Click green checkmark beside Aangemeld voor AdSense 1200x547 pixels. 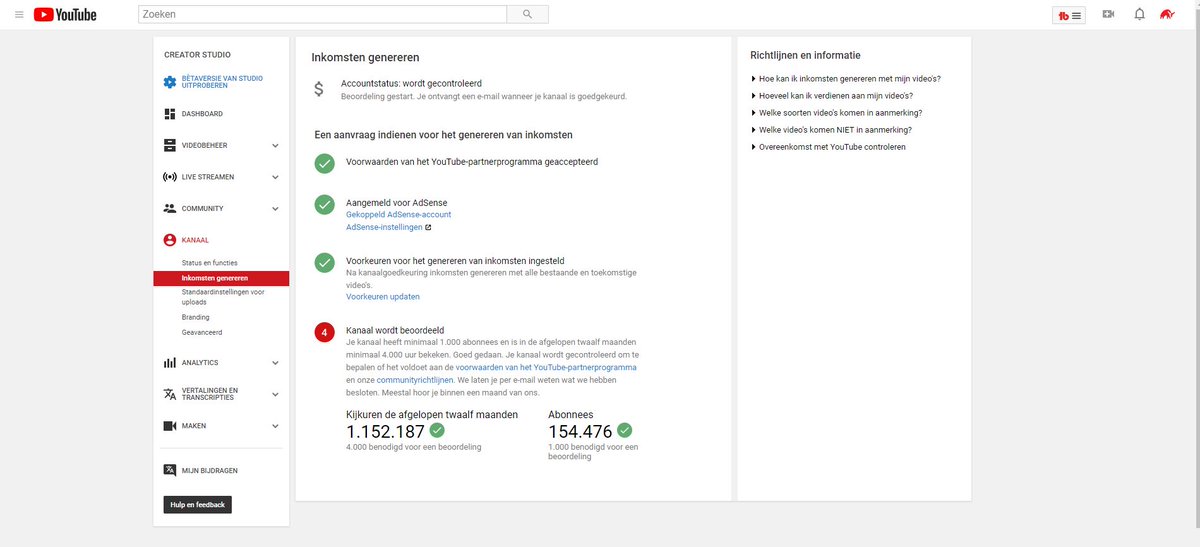coord(324,204)
